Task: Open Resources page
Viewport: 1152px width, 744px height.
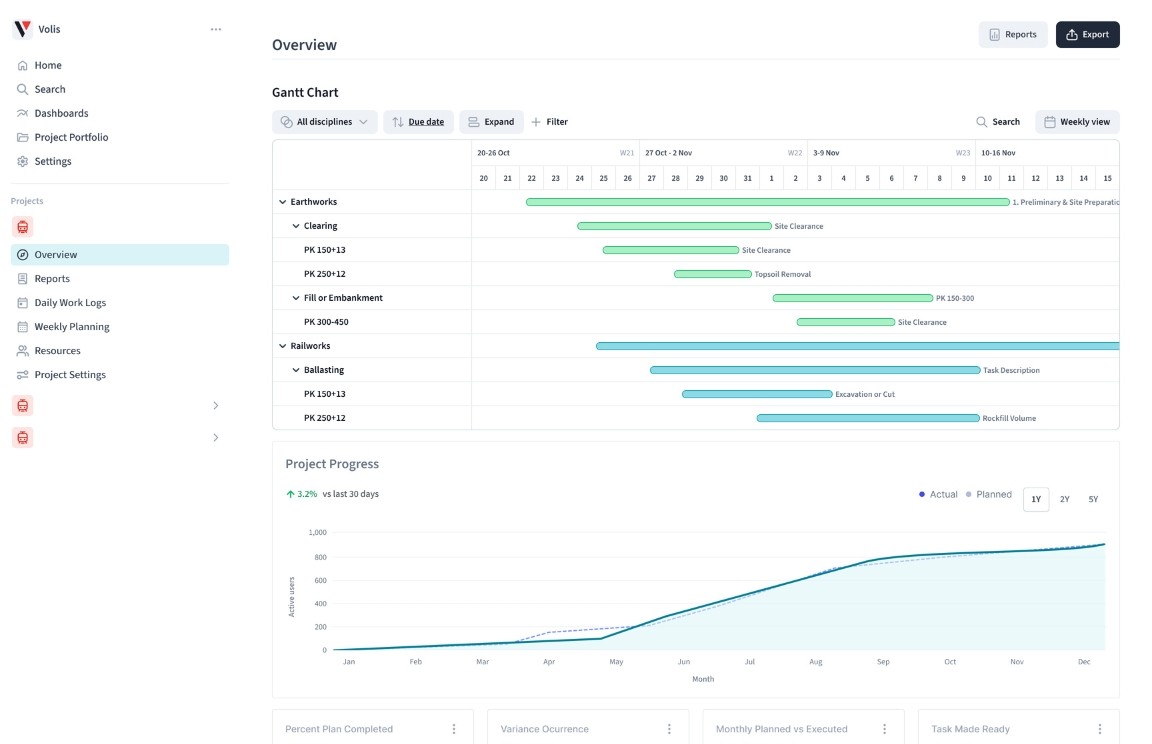Action: (57, 351)
